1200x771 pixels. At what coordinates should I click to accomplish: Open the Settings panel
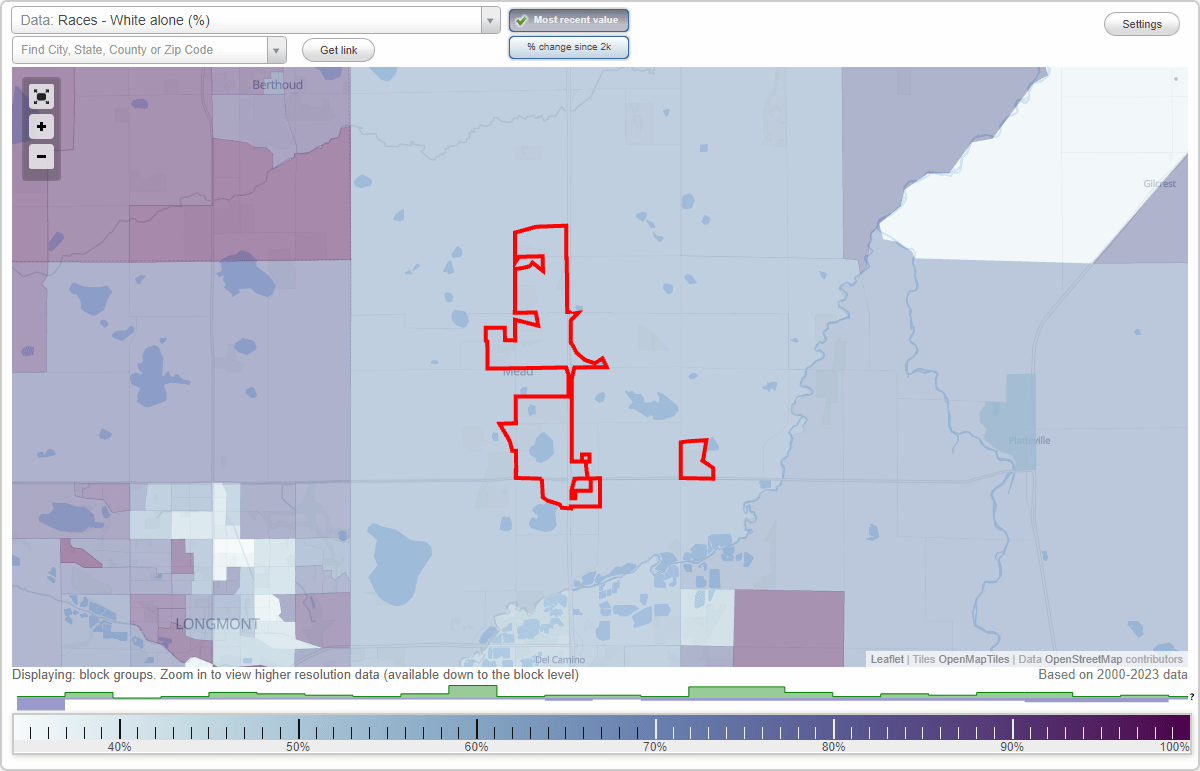1141,23
